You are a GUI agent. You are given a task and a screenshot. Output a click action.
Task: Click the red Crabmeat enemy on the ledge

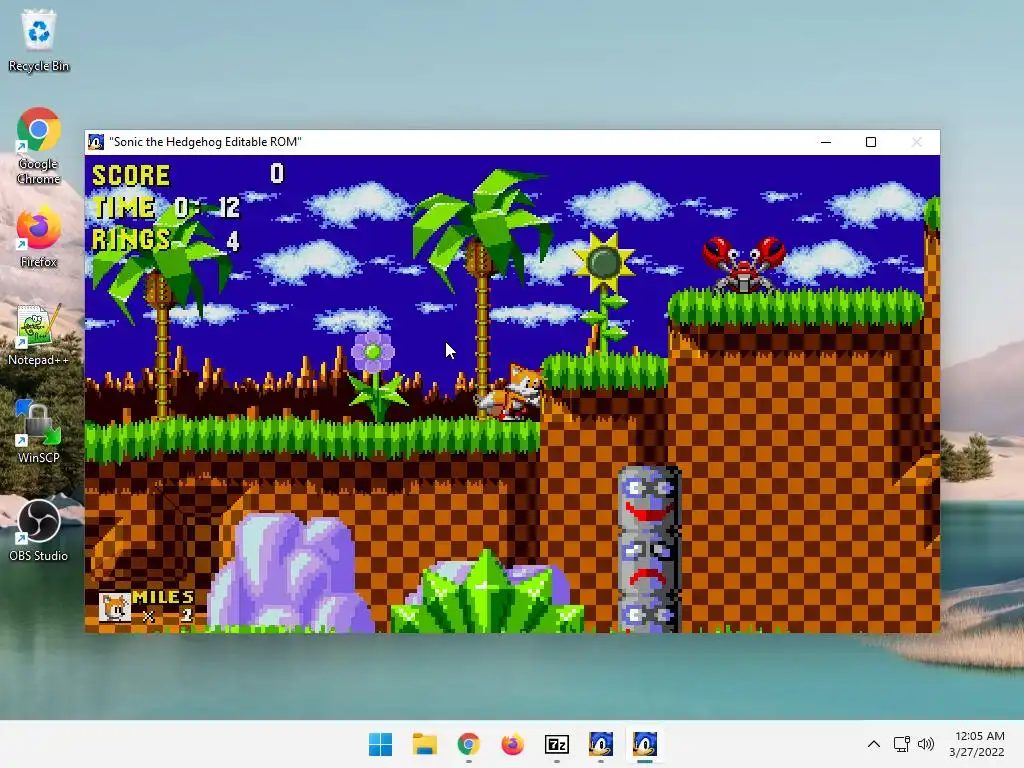click(744, 264)
